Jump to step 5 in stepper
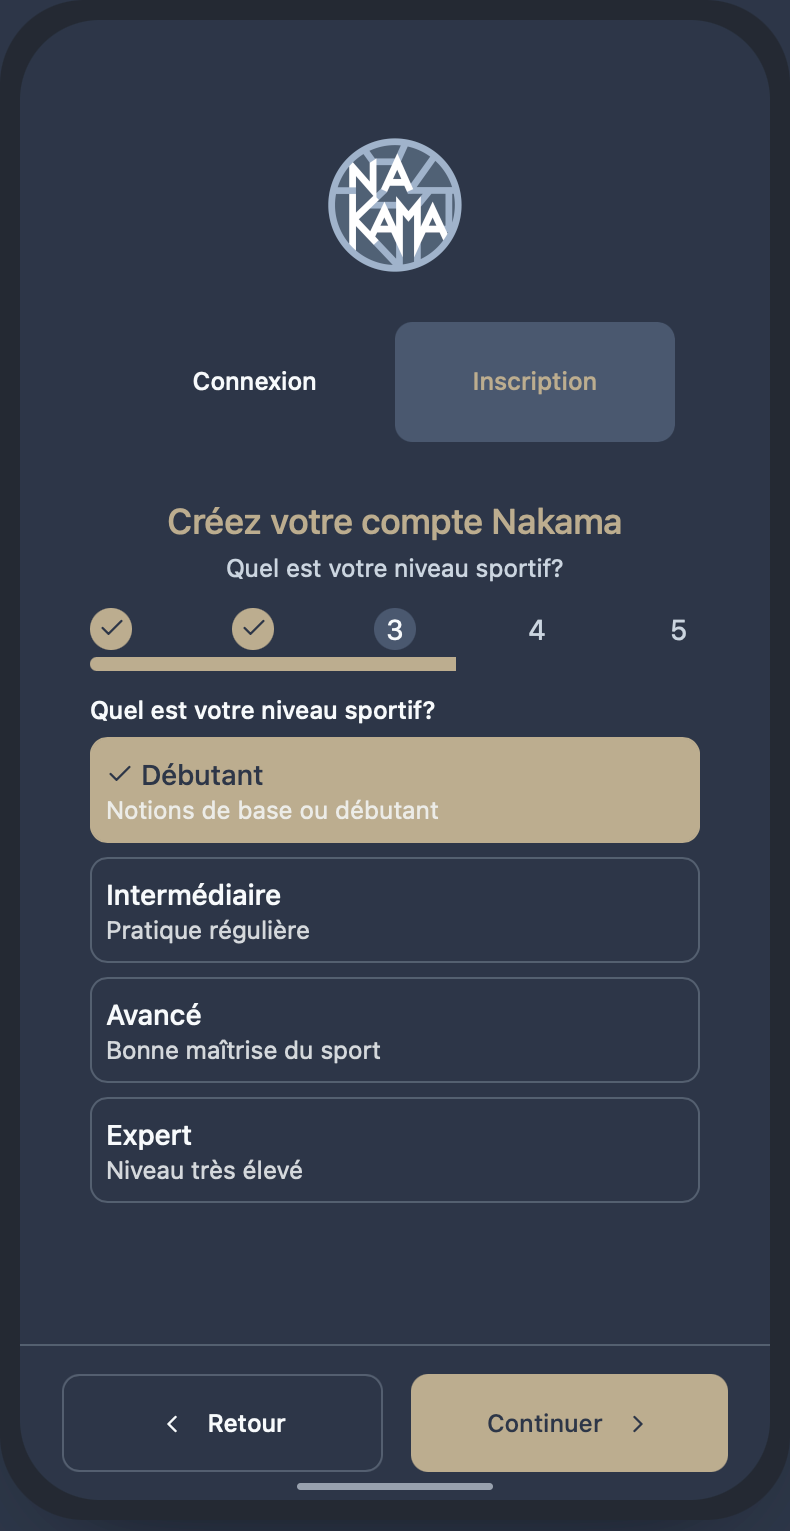790x1531 pixels. tap(679, 630)
